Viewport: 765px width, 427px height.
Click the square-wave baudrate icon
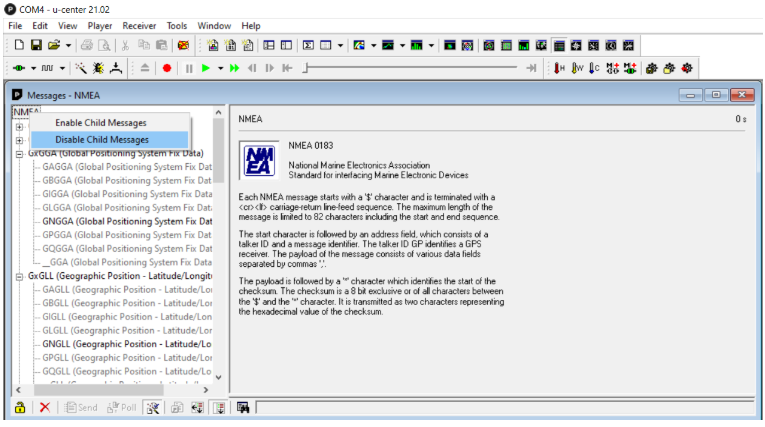click(x=47, y=68)
